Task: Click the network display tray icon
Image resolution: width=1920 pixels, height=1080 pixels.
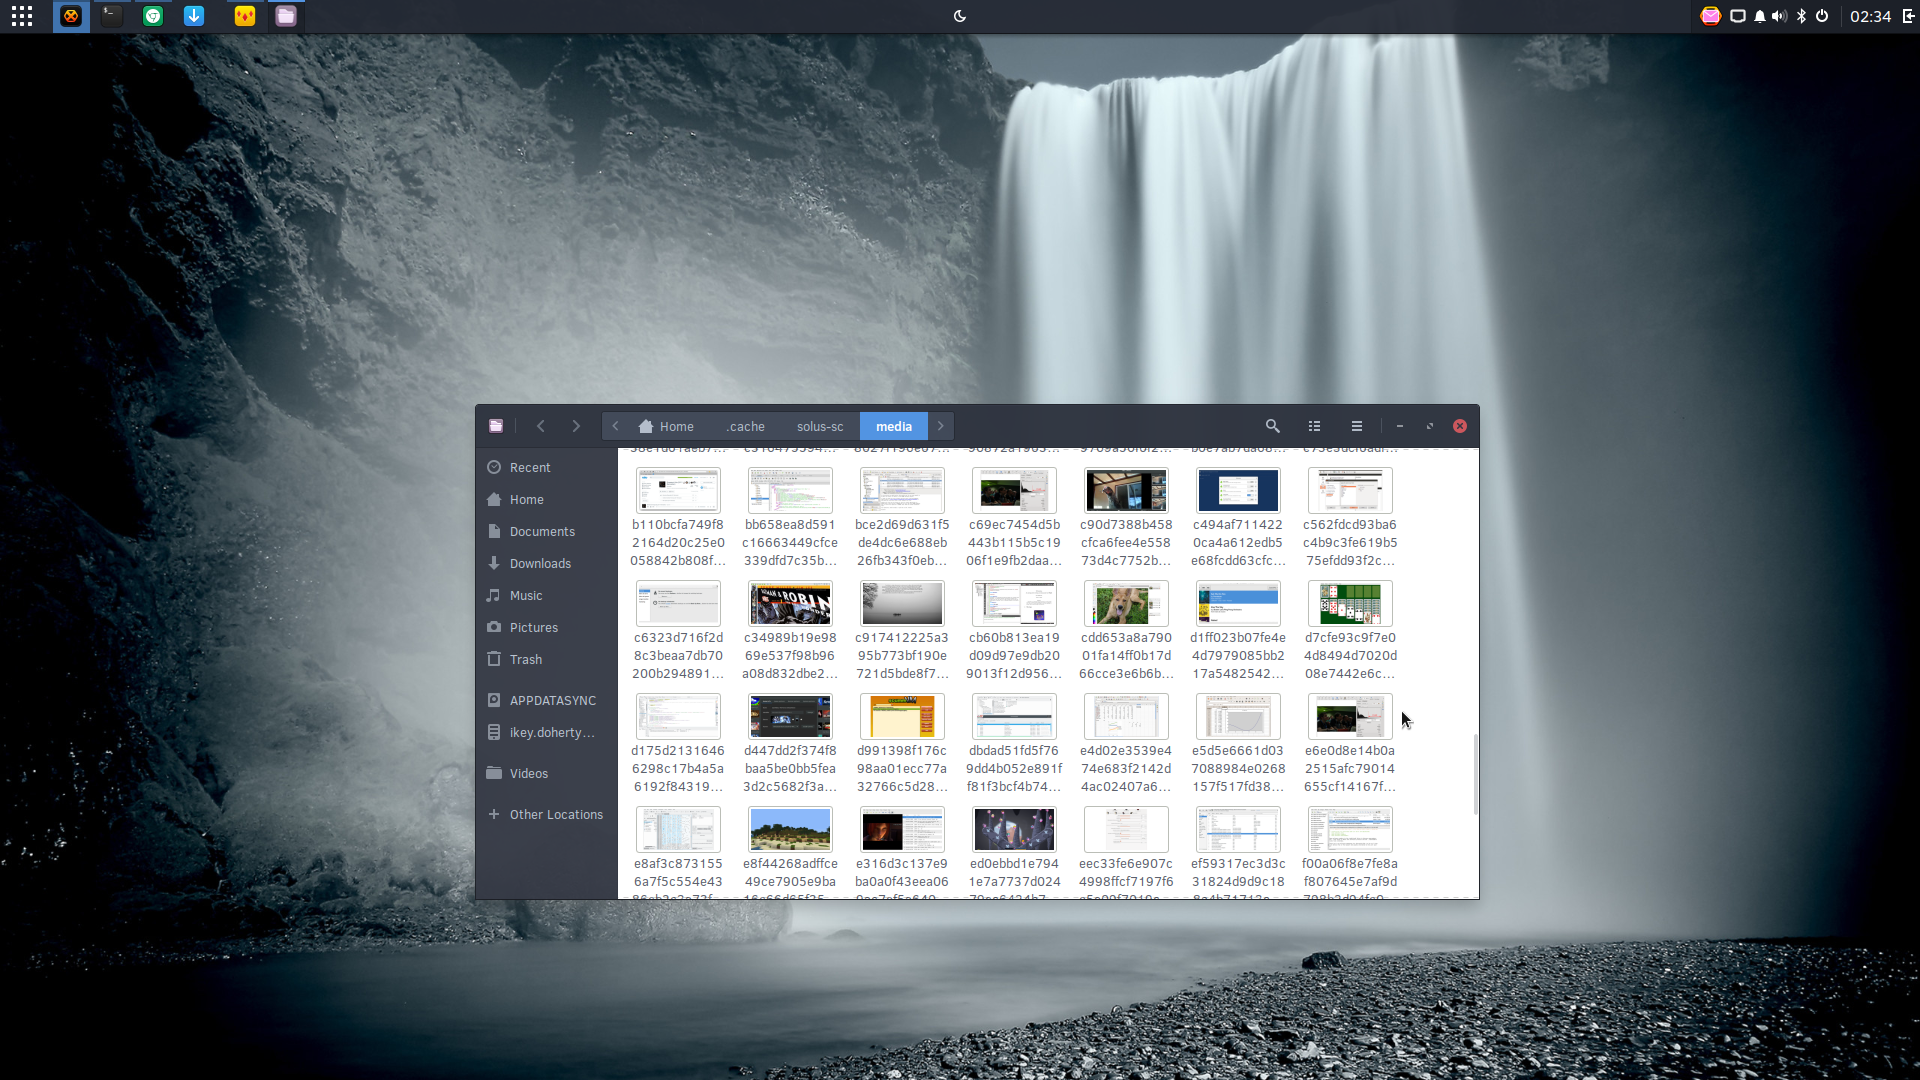Action: tap(1738, 16)
